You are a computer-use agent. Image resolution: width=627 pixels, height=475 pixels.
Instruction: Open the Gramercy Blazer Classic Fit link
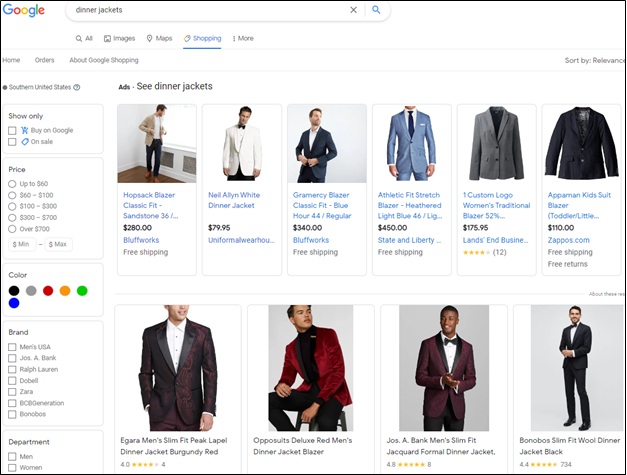point(322,206)
